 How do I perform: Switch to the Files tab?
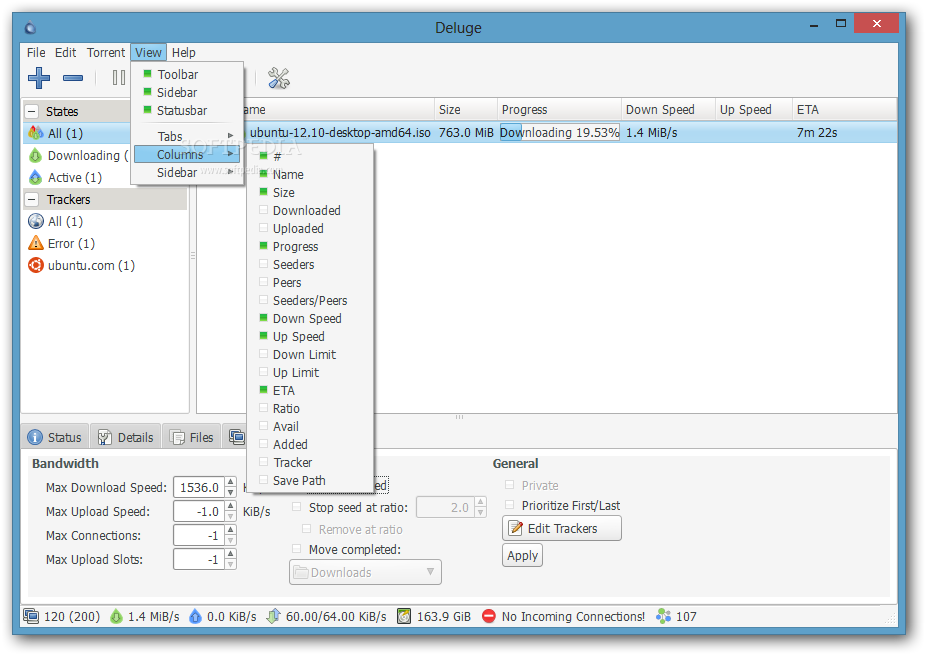192,437
